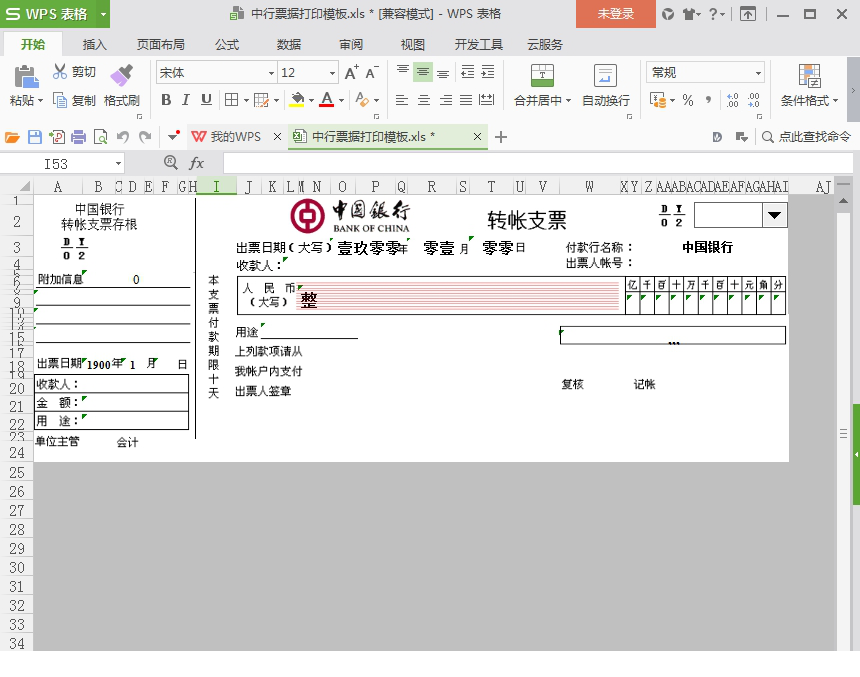Click the top align icon
This screenshot has height=677, width=860.
403,71
